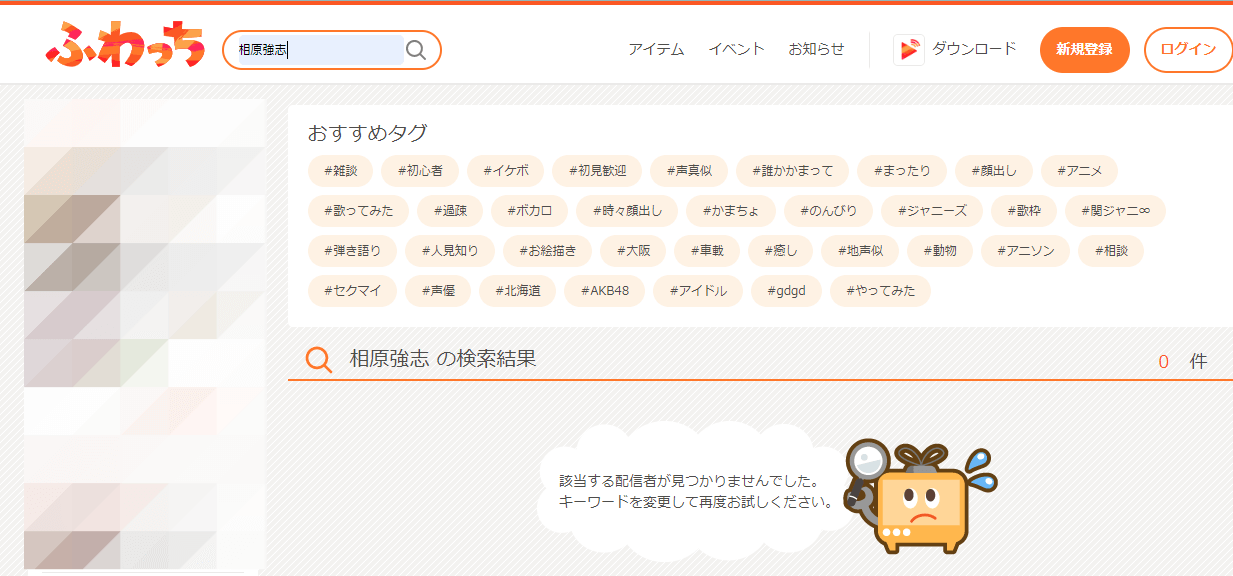The image size is (1233, 576).
Task: Select the #相談 tag
Action: coord(1111,251)
